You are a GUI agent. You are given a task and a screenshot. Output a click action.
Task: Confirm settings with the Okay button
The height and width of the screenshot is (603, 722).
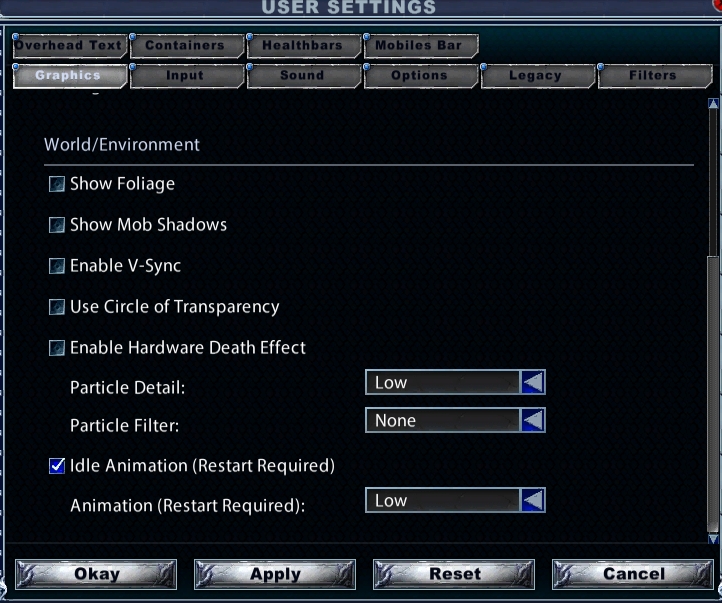click(x=96, y=574)
